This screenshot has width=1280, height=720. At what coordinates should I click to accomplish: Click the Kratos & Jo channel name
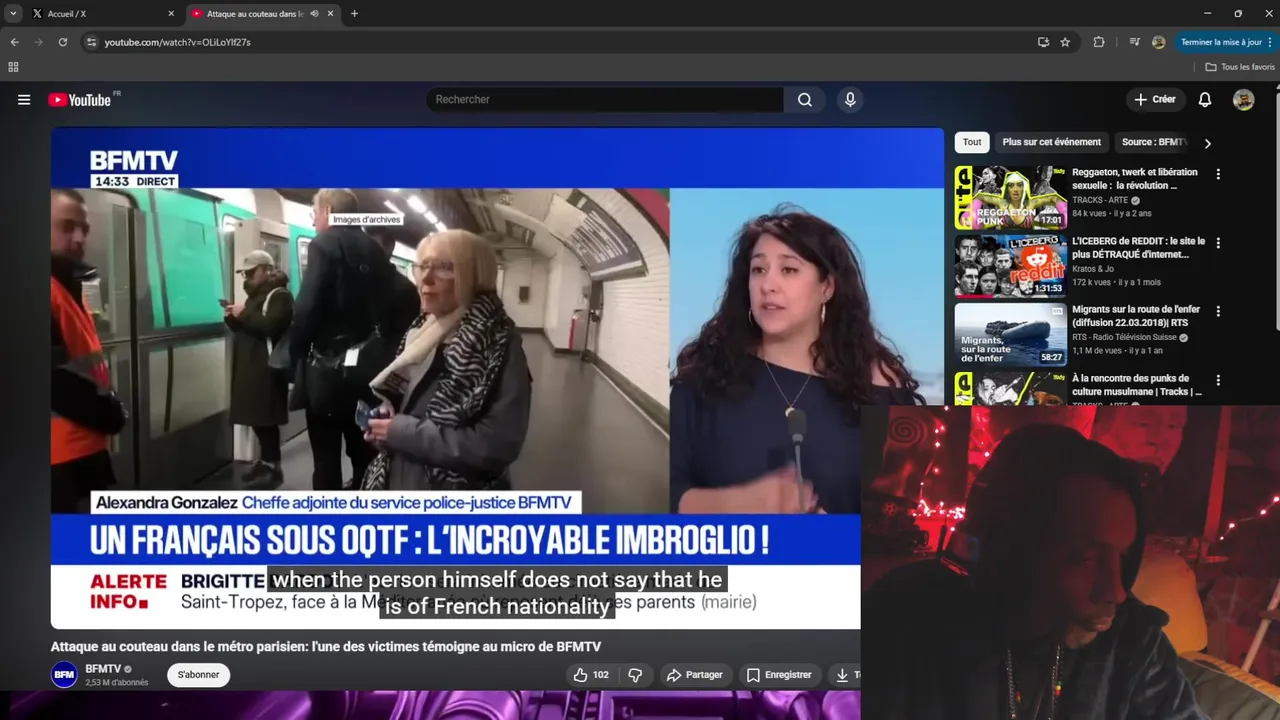point(1094,269)
